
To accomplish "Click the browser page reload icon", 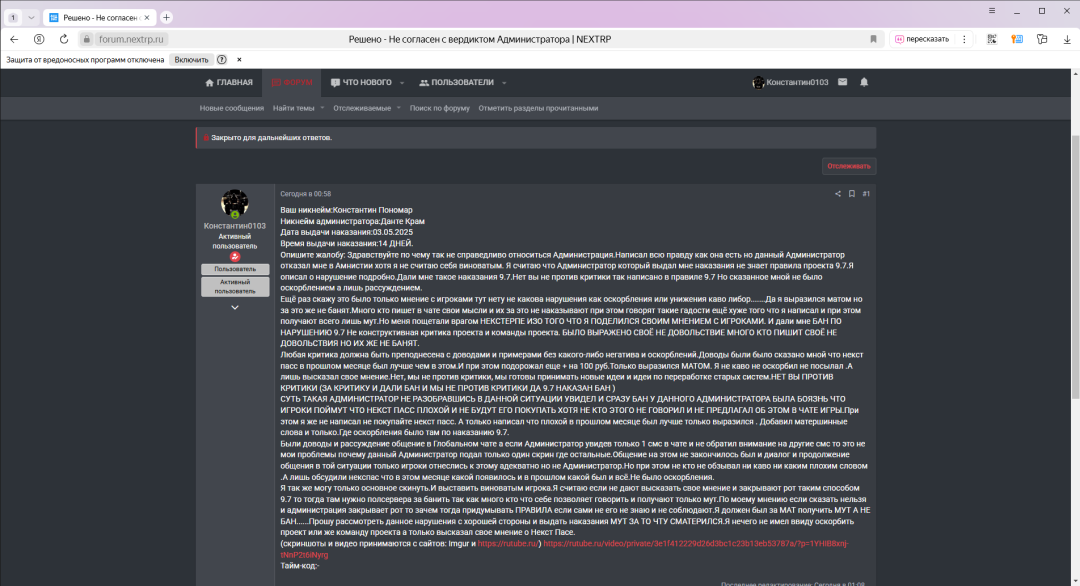I will coord(65,39).
